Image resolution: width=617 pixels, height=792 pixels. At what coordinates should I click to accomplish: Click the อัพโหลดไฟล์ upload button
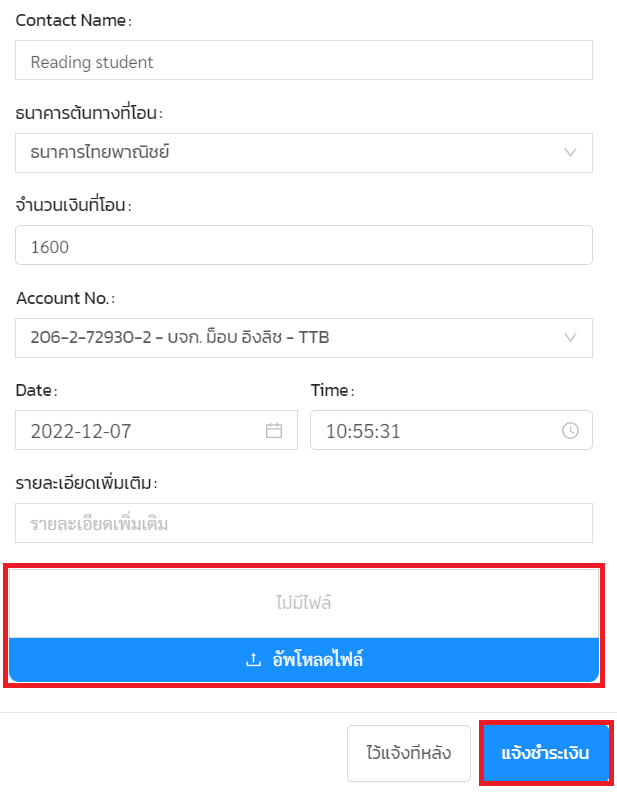click(304, 660)
